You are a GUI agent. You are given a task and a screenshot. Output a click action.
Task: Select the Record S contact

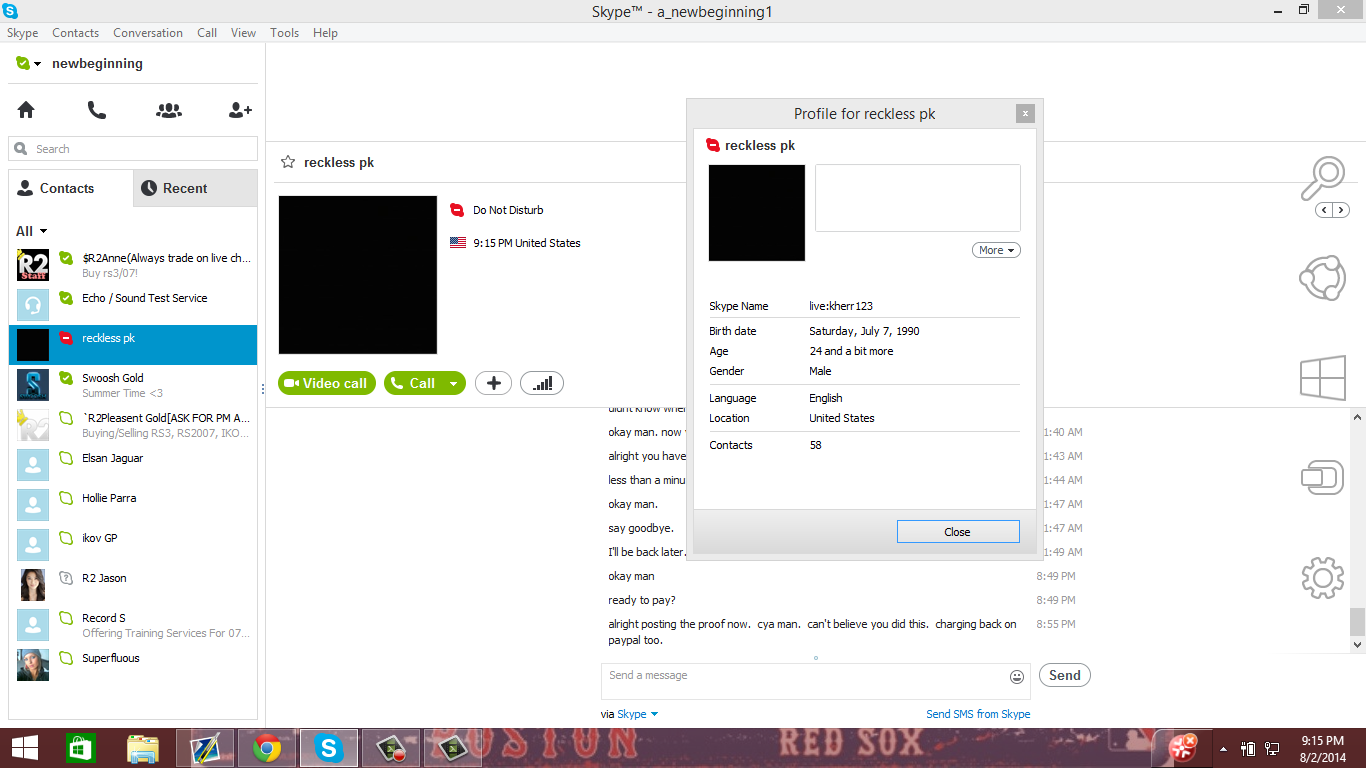pos(133,625)
